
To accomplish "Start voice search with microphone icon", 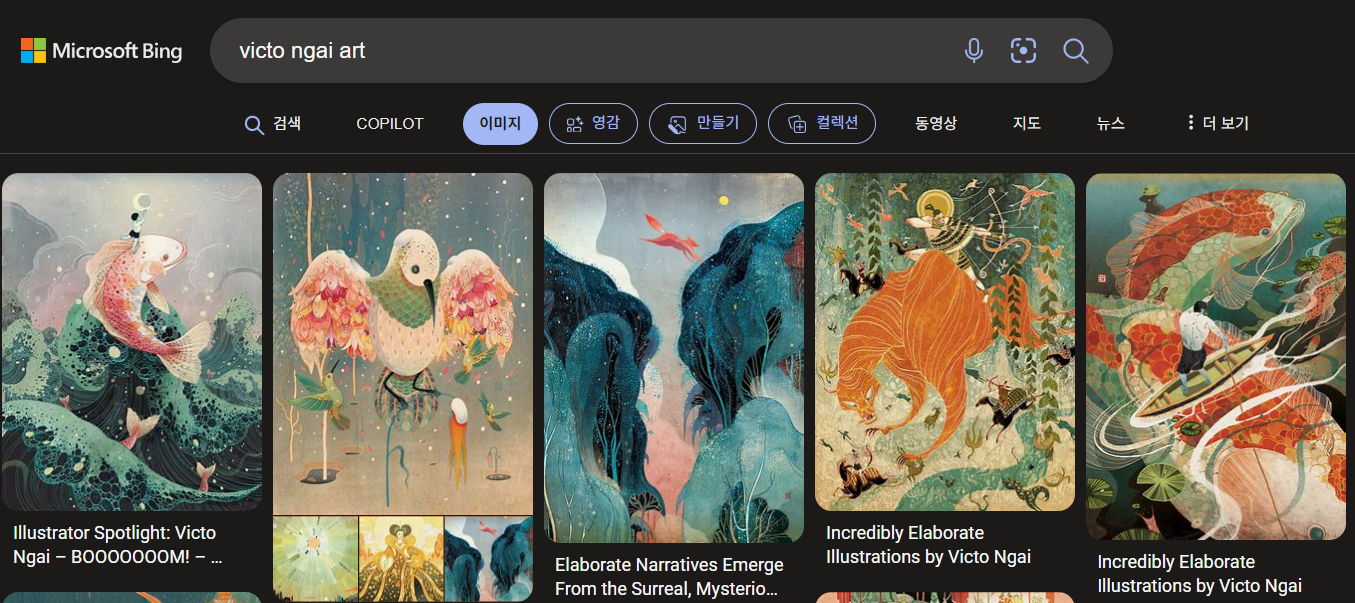I will point(973,51).
